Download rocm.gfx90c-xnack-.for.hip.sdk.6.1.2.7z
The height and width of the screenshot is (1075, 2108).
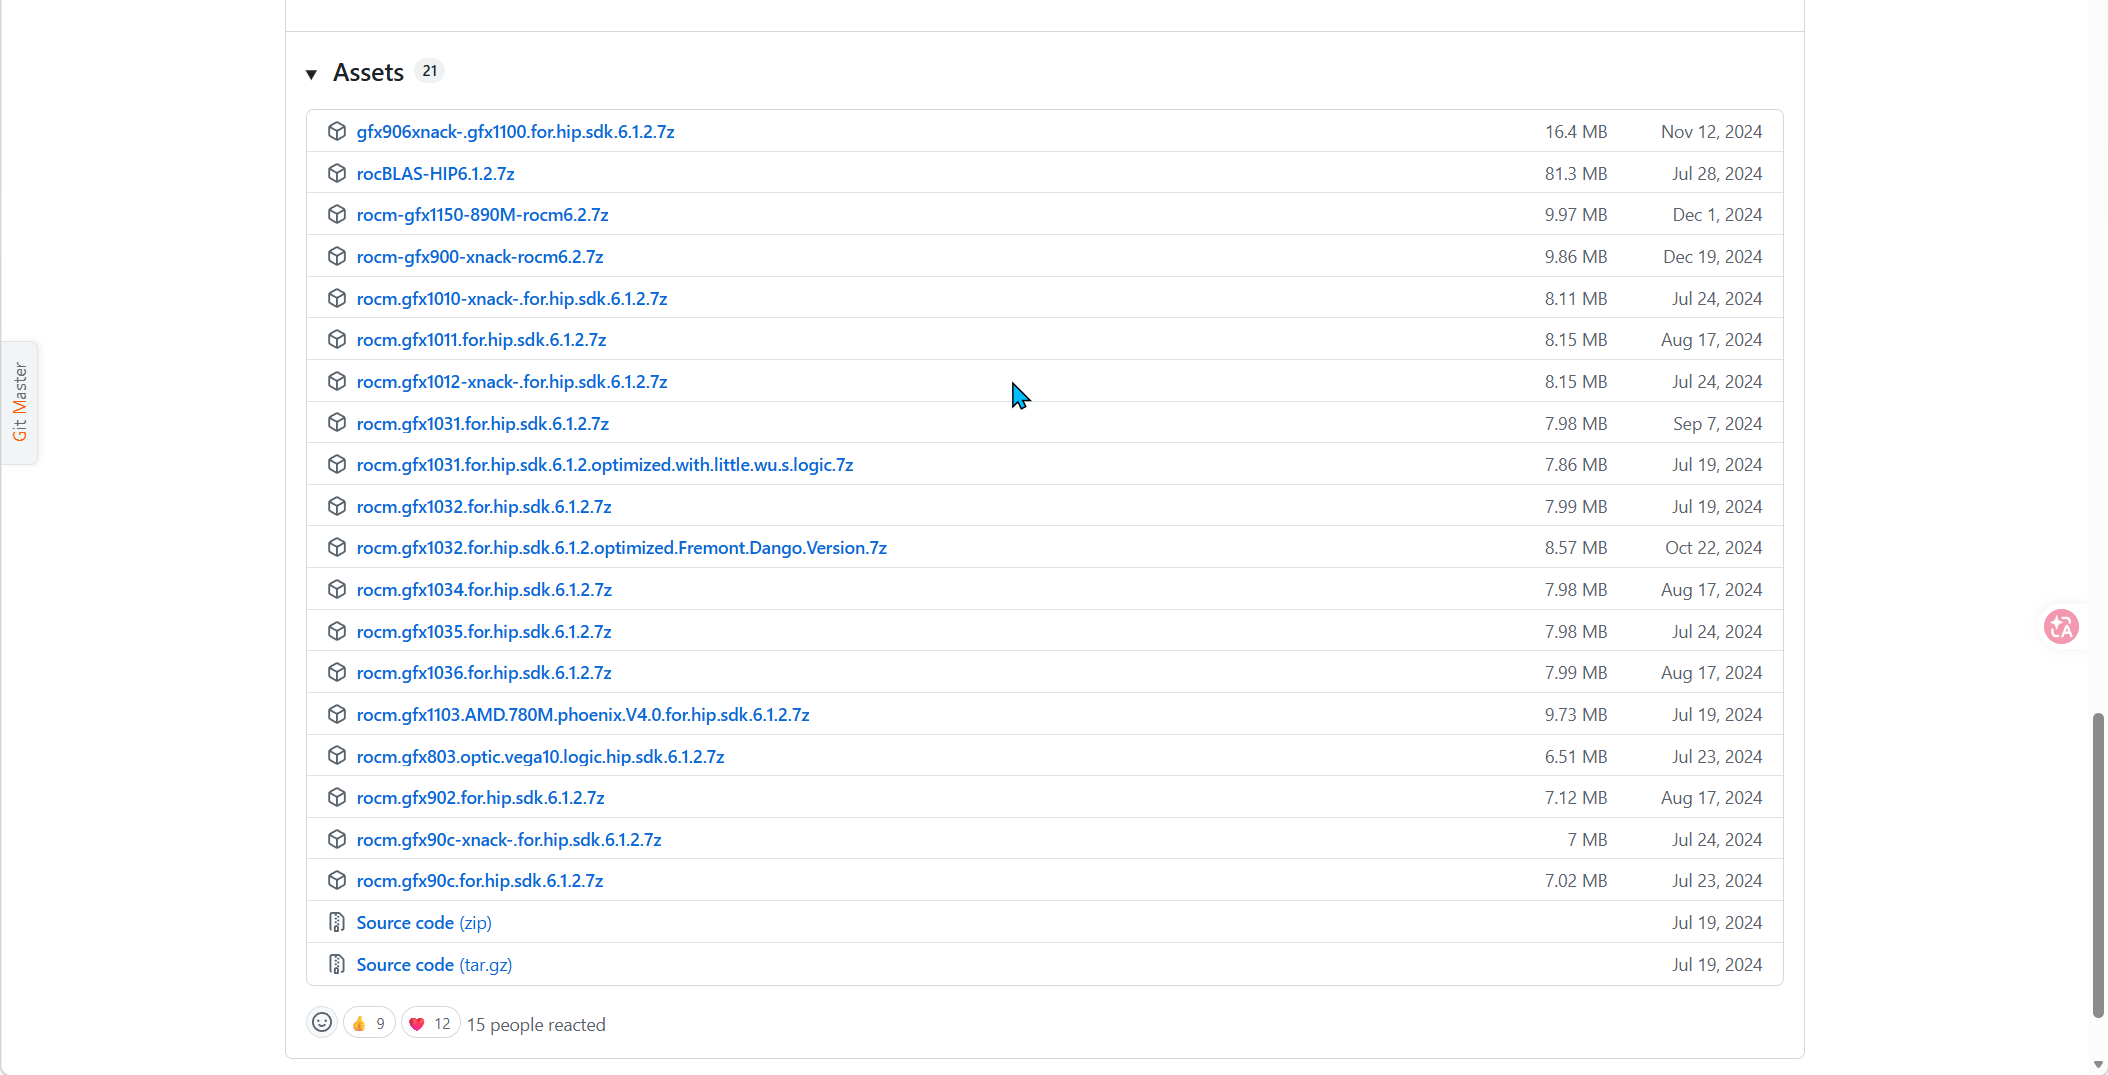tap(509, 839)
